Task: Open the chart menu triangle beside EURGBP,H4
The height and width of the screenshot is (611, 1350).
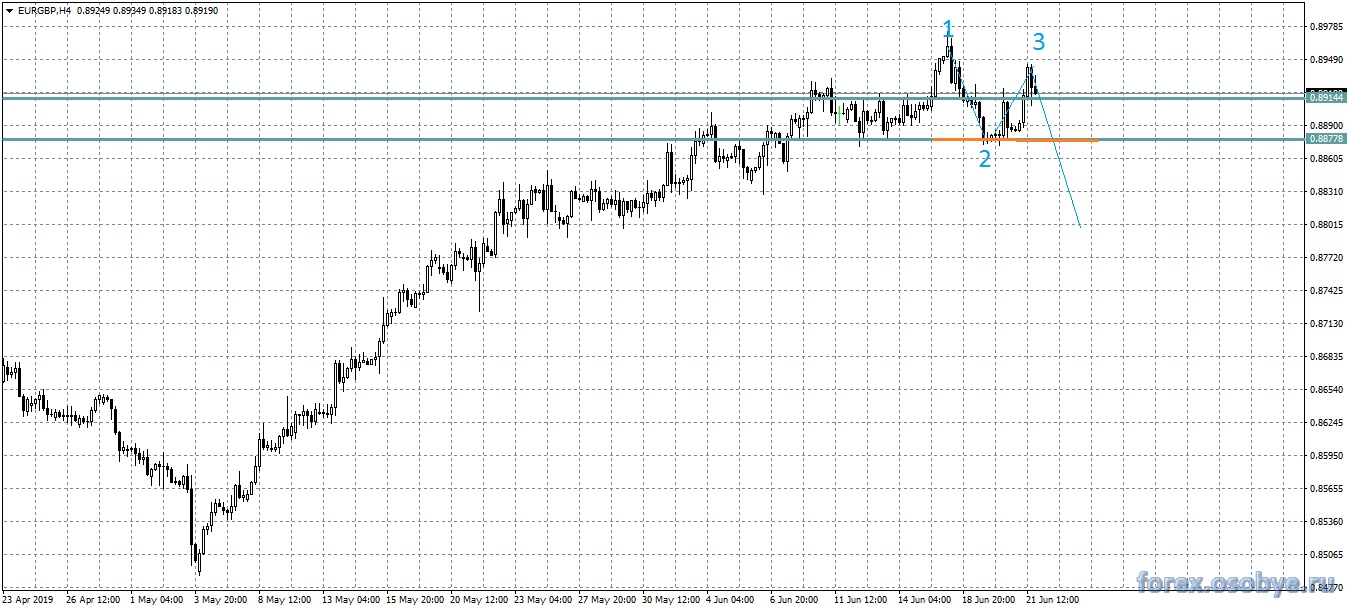Action: [9, 10]
